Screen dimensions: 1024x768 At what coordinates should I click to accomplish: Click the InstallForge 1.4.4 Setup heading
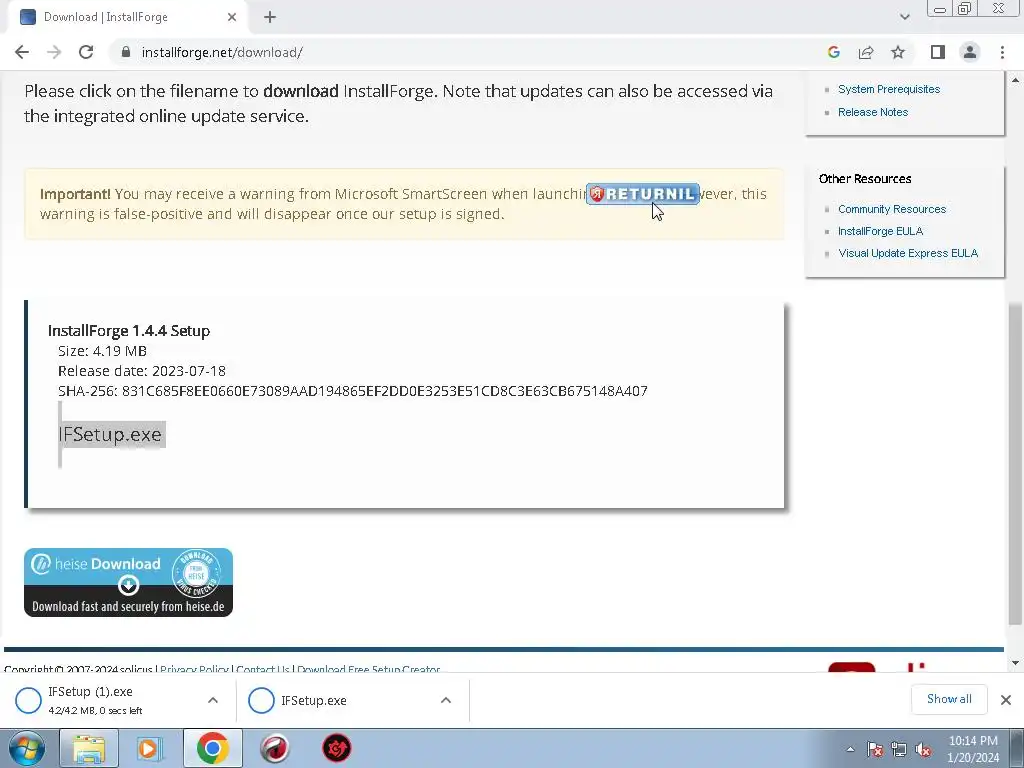pos(129,330)
